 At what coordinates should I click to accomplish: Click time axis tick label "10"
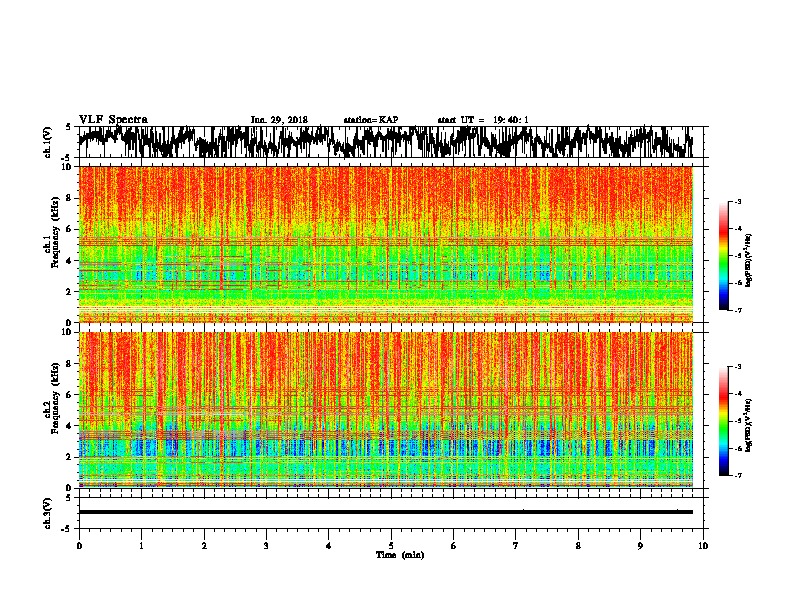(x=703, y=546)
